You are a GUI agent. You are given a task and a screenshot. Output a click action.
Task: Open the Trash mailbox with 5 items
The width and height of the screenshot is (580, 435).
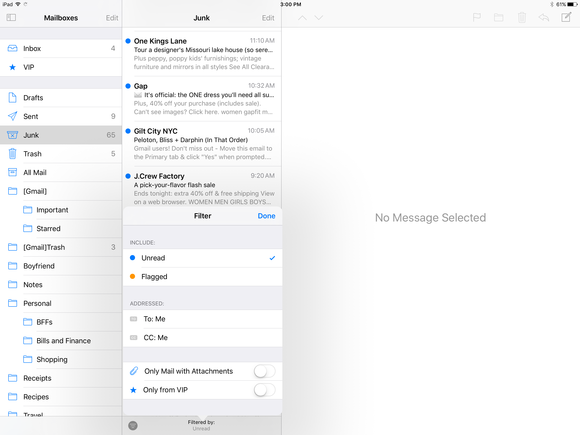[61, 154]
